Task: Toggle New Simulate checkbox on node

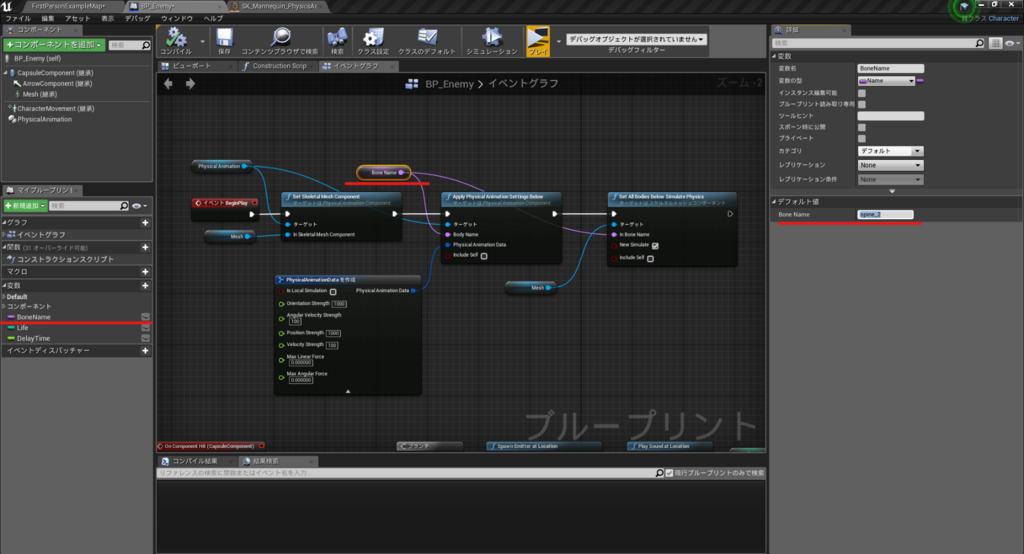Action: [x=655, y=246]
